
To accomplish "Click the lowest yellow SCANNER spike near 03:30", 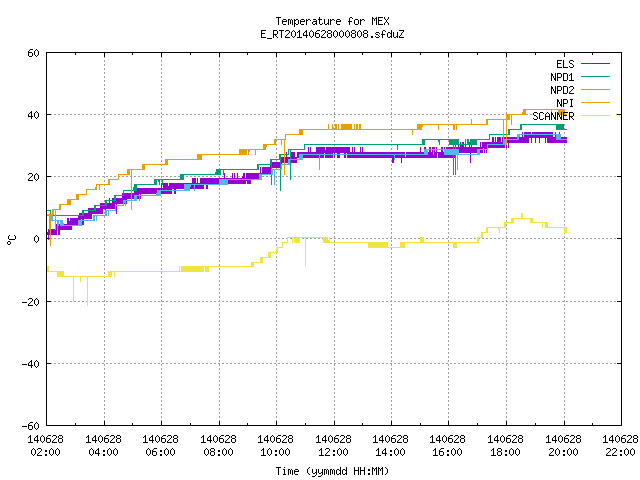I will coord(87,291).
